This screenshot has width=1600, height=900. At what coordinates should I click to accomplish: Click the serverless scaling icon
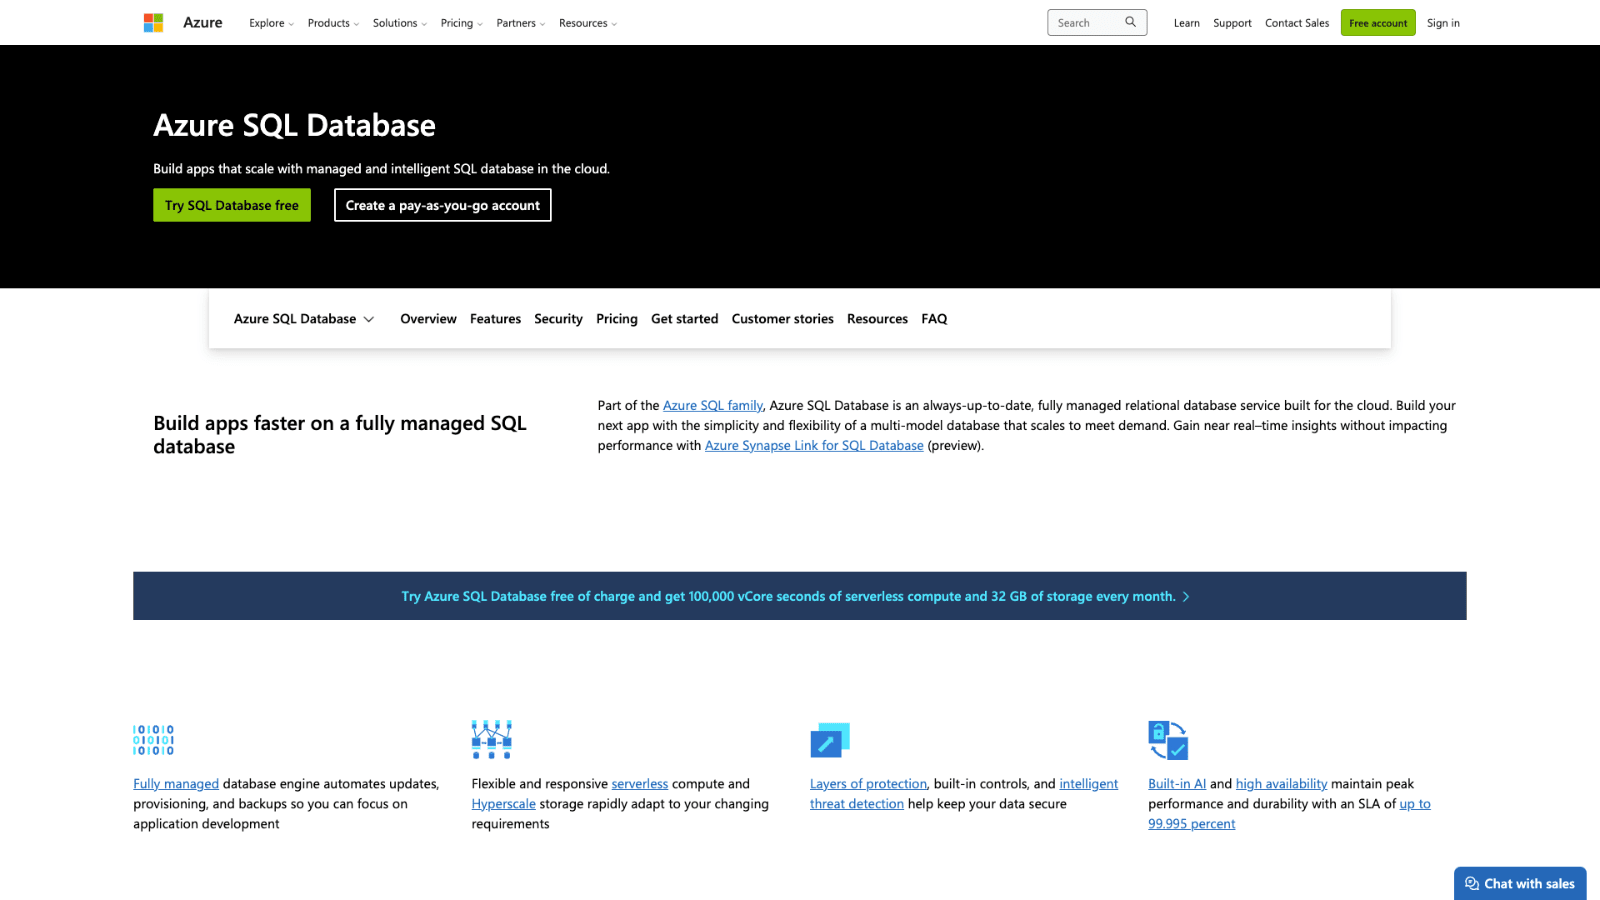pyautogui.click(x=492, y=739)
